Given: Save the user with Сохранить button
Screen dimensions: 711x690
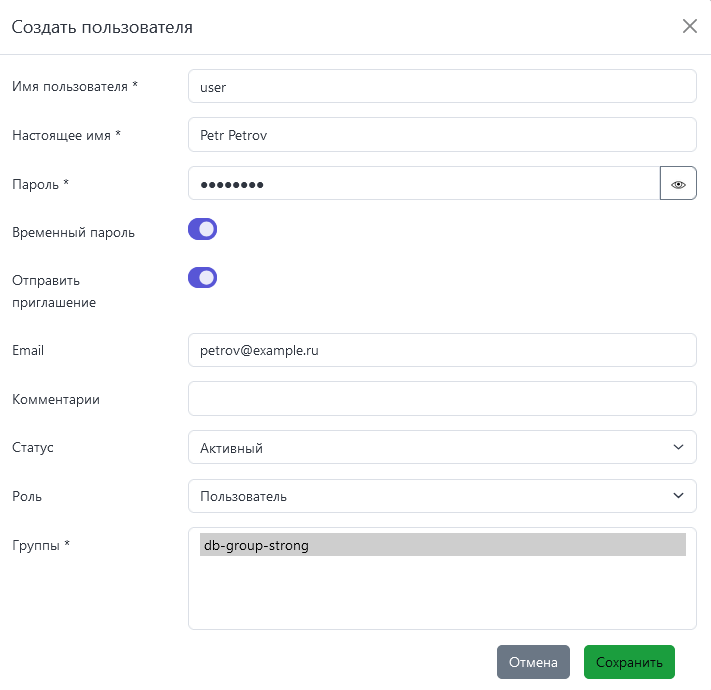Looking at the screenshot, I should pyautogui.click(x=629, y=662).
